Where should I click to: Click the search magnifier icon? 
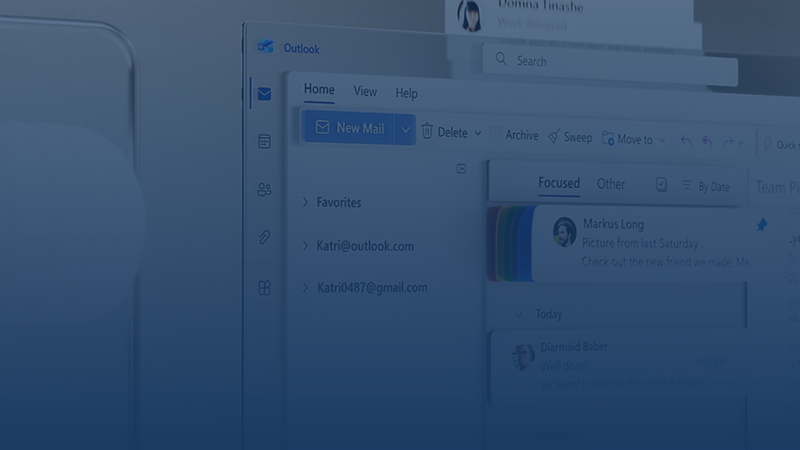point(501,59)
